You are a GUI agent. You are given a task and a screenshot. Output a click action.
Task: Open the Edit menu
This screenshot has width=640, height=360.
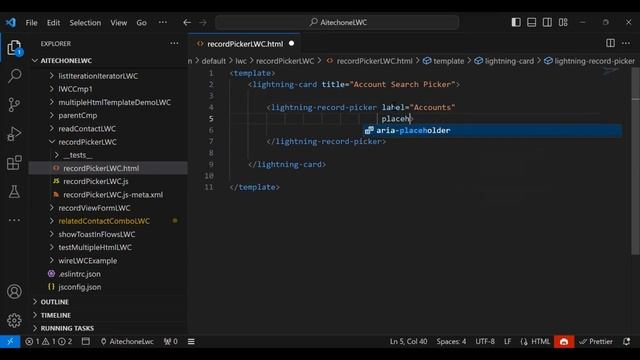(53, 22)
